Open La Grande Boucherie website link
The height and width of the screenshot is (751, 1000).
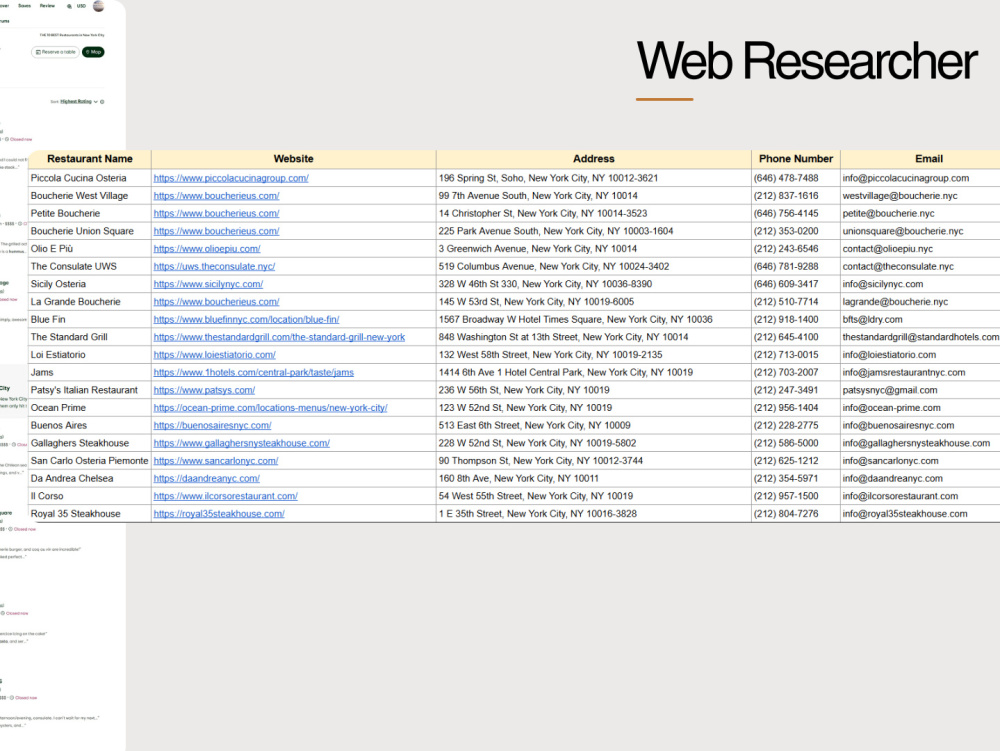(x=216, y=302)
